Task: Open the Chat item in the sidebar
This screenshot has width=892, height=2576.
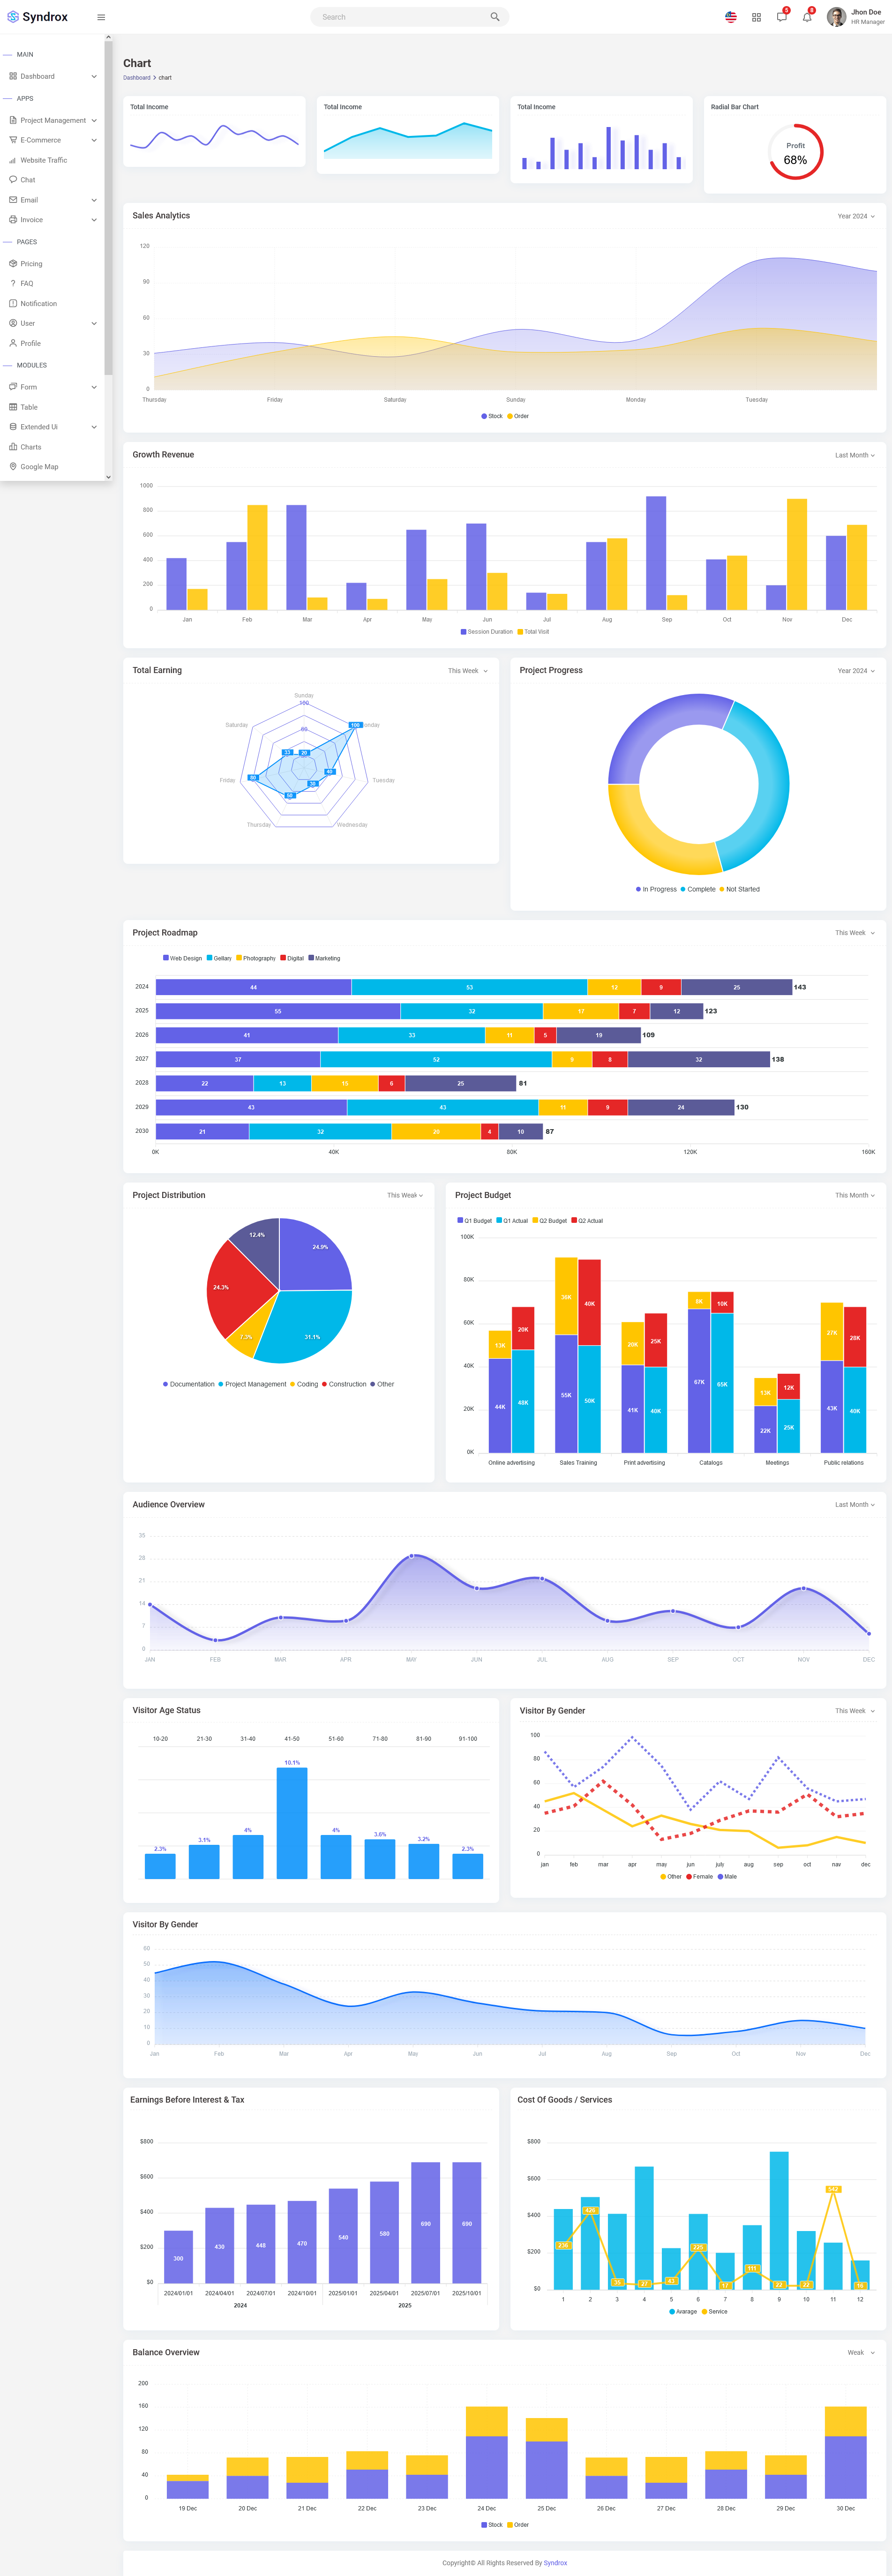Action: (x=28, y=180)
